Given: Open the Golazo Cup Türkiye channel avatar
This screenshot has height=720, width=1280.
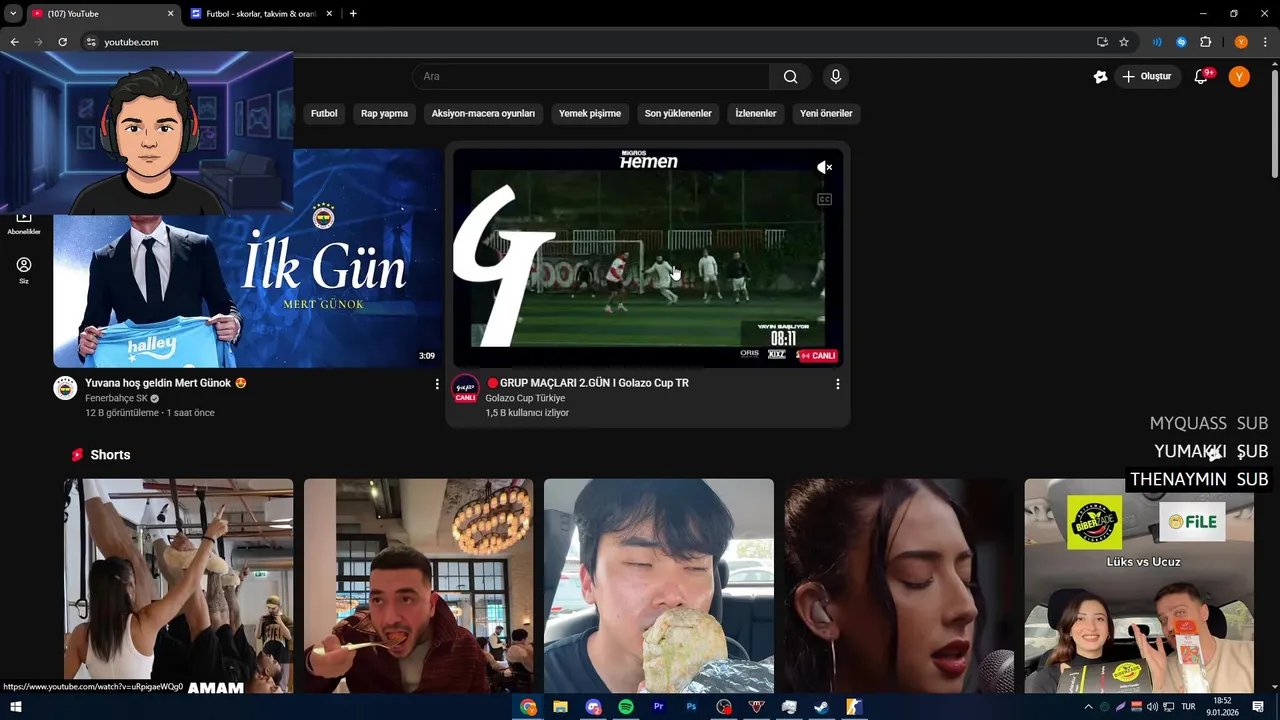Looking at the screenshot, I should (465, 389).
